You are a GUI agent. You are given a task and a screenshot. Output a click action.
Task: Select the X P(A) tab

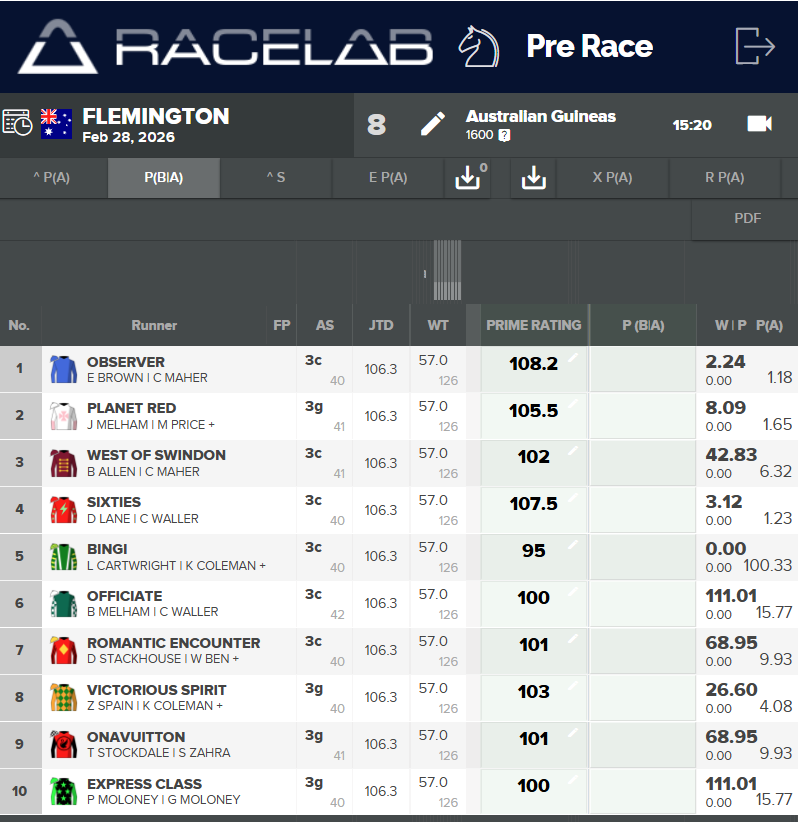pos(612,178)
